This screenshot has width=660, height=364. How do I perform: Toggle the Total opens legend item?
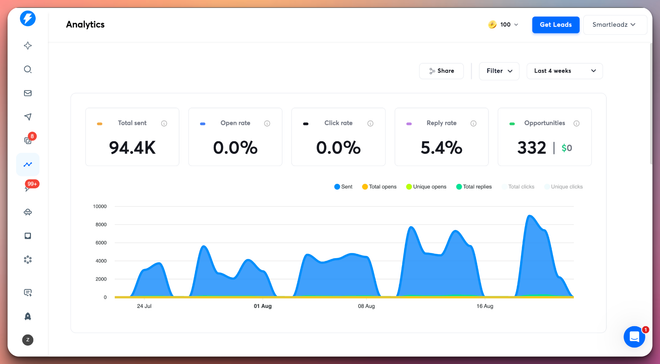point(379,186)
